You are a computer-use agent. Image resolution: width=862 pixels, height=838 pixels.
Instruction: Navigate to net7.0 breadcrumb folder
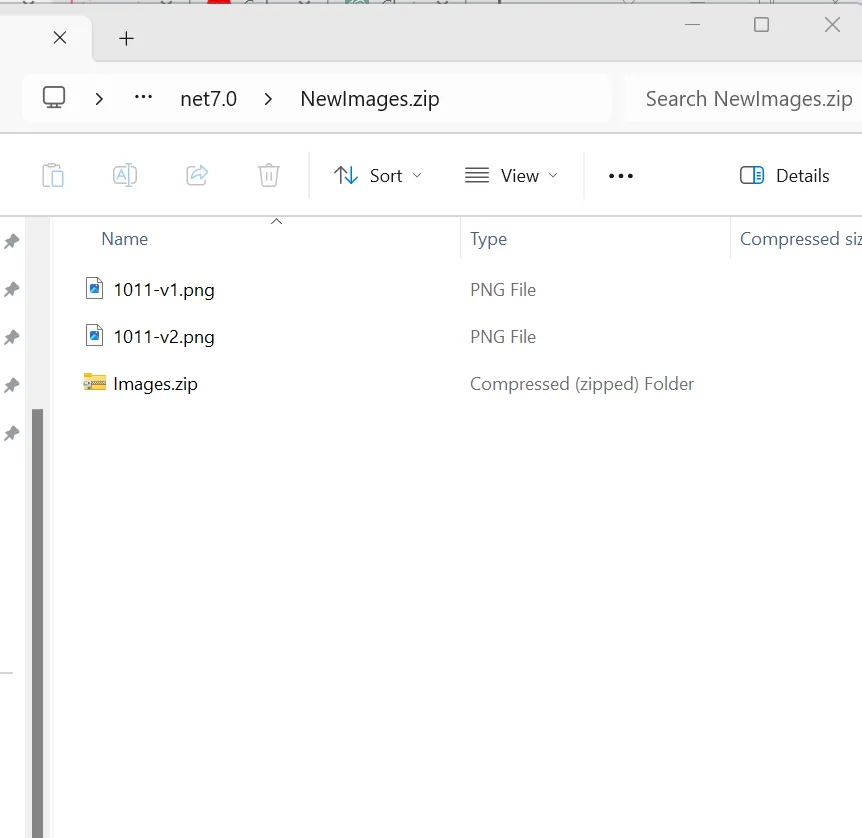(x=208, y=99)
